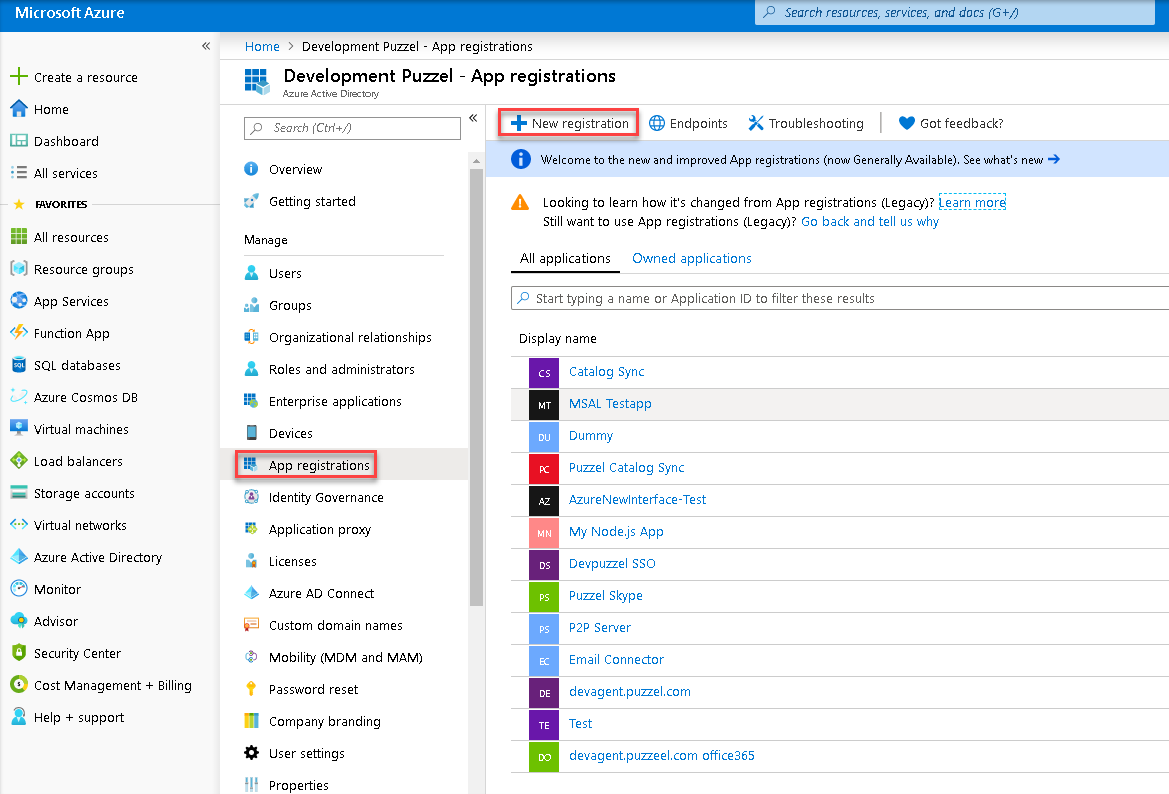The image size is (1169, 794).
Task: Click the Learn more link
Action: tap(971, 202)
